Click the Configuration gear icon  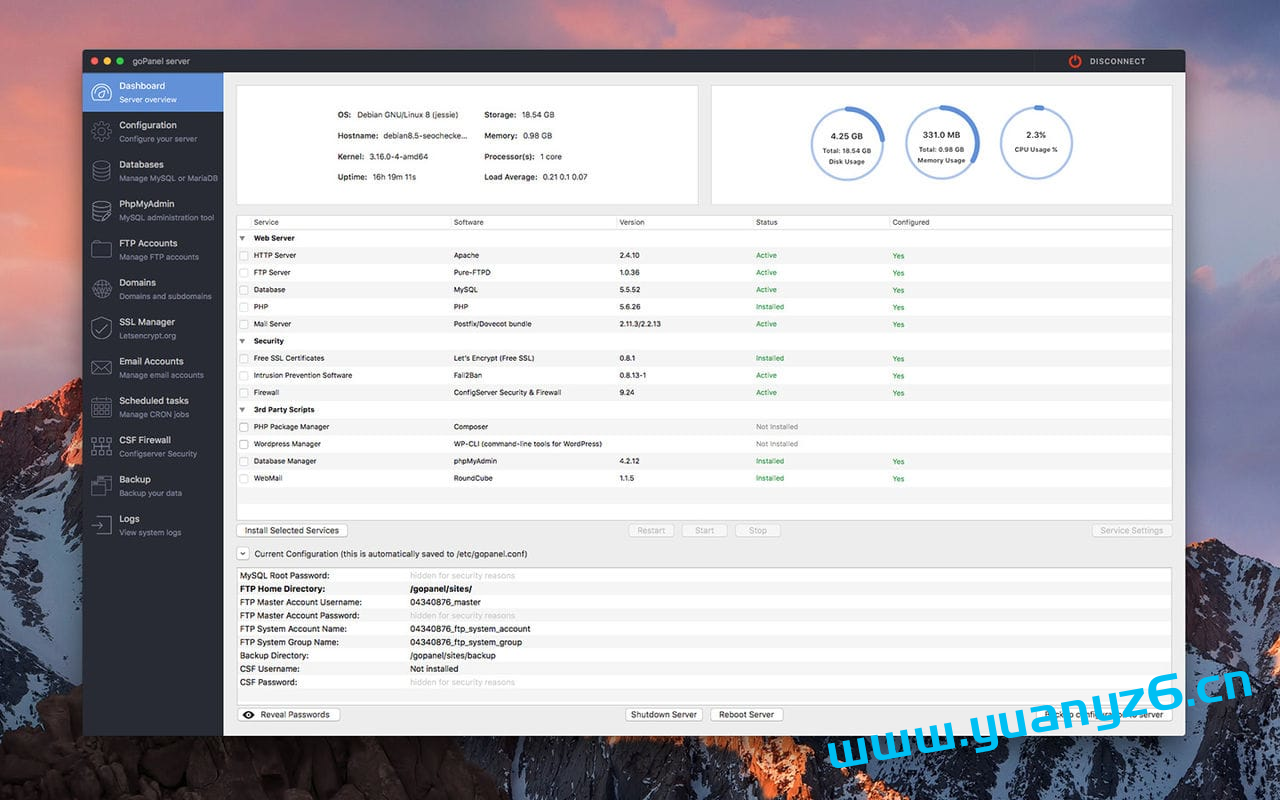tap(101, 131)
